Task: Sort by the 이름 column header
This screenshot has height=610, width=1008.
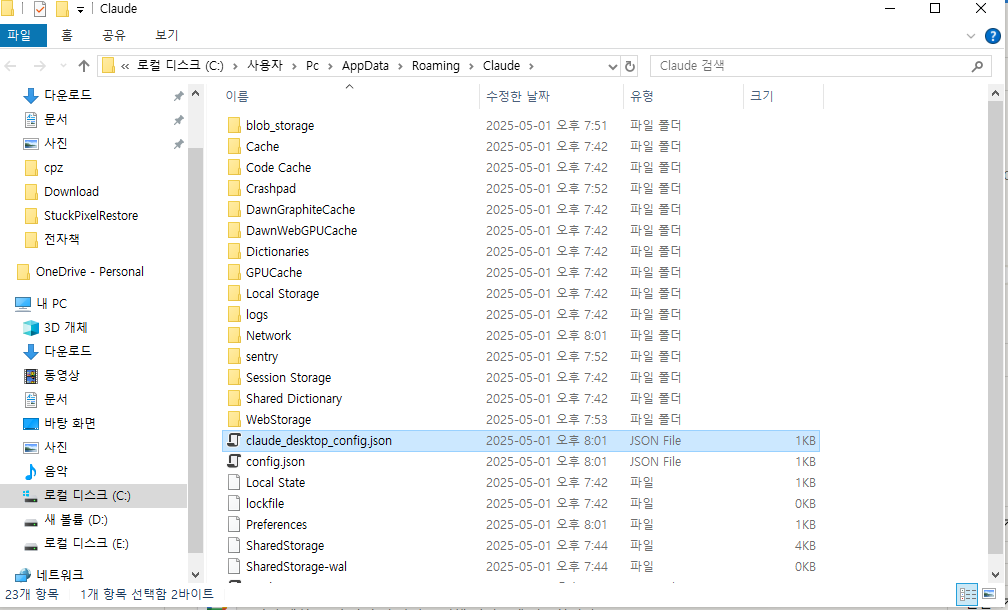Action: [x=350, y=96]
